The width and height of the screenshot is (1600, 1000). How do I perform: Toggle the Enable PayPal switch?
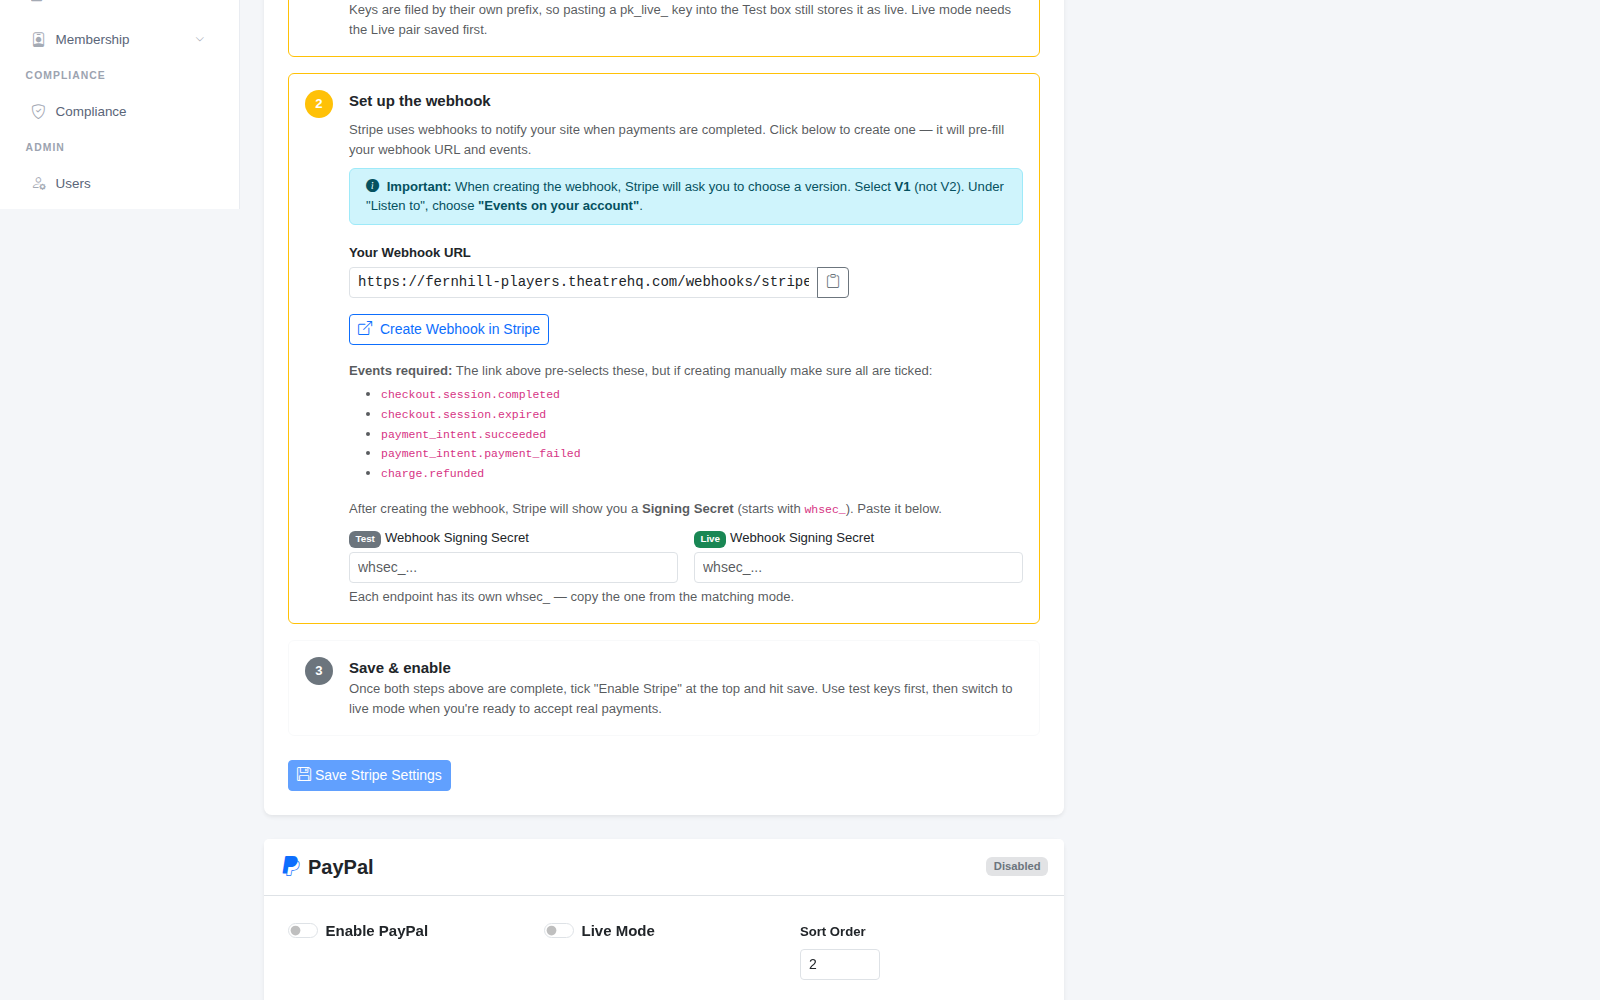pyautogui.click(x=303, y=931)
